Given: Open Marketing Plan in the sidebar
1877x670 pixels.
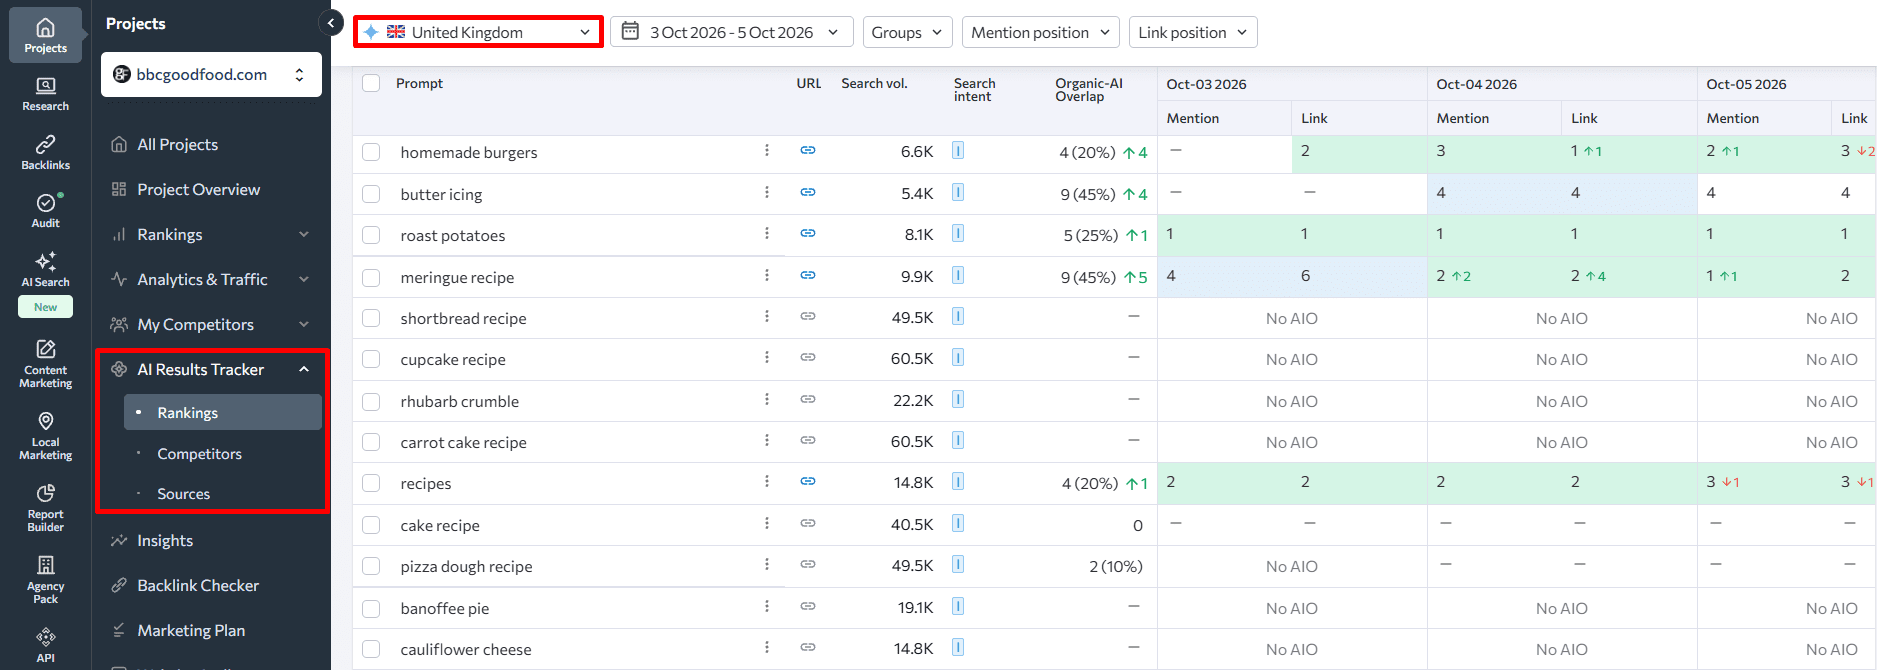Looking at the screenshot, I should [x=191, y=630].
